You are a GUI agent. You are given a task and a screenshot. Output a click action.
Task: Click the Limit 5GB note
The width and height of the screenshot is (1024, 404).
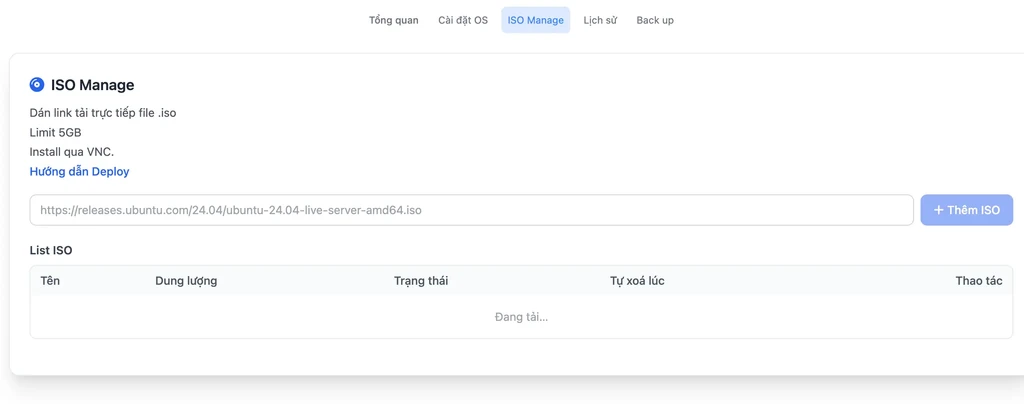[x=56, y=132]
